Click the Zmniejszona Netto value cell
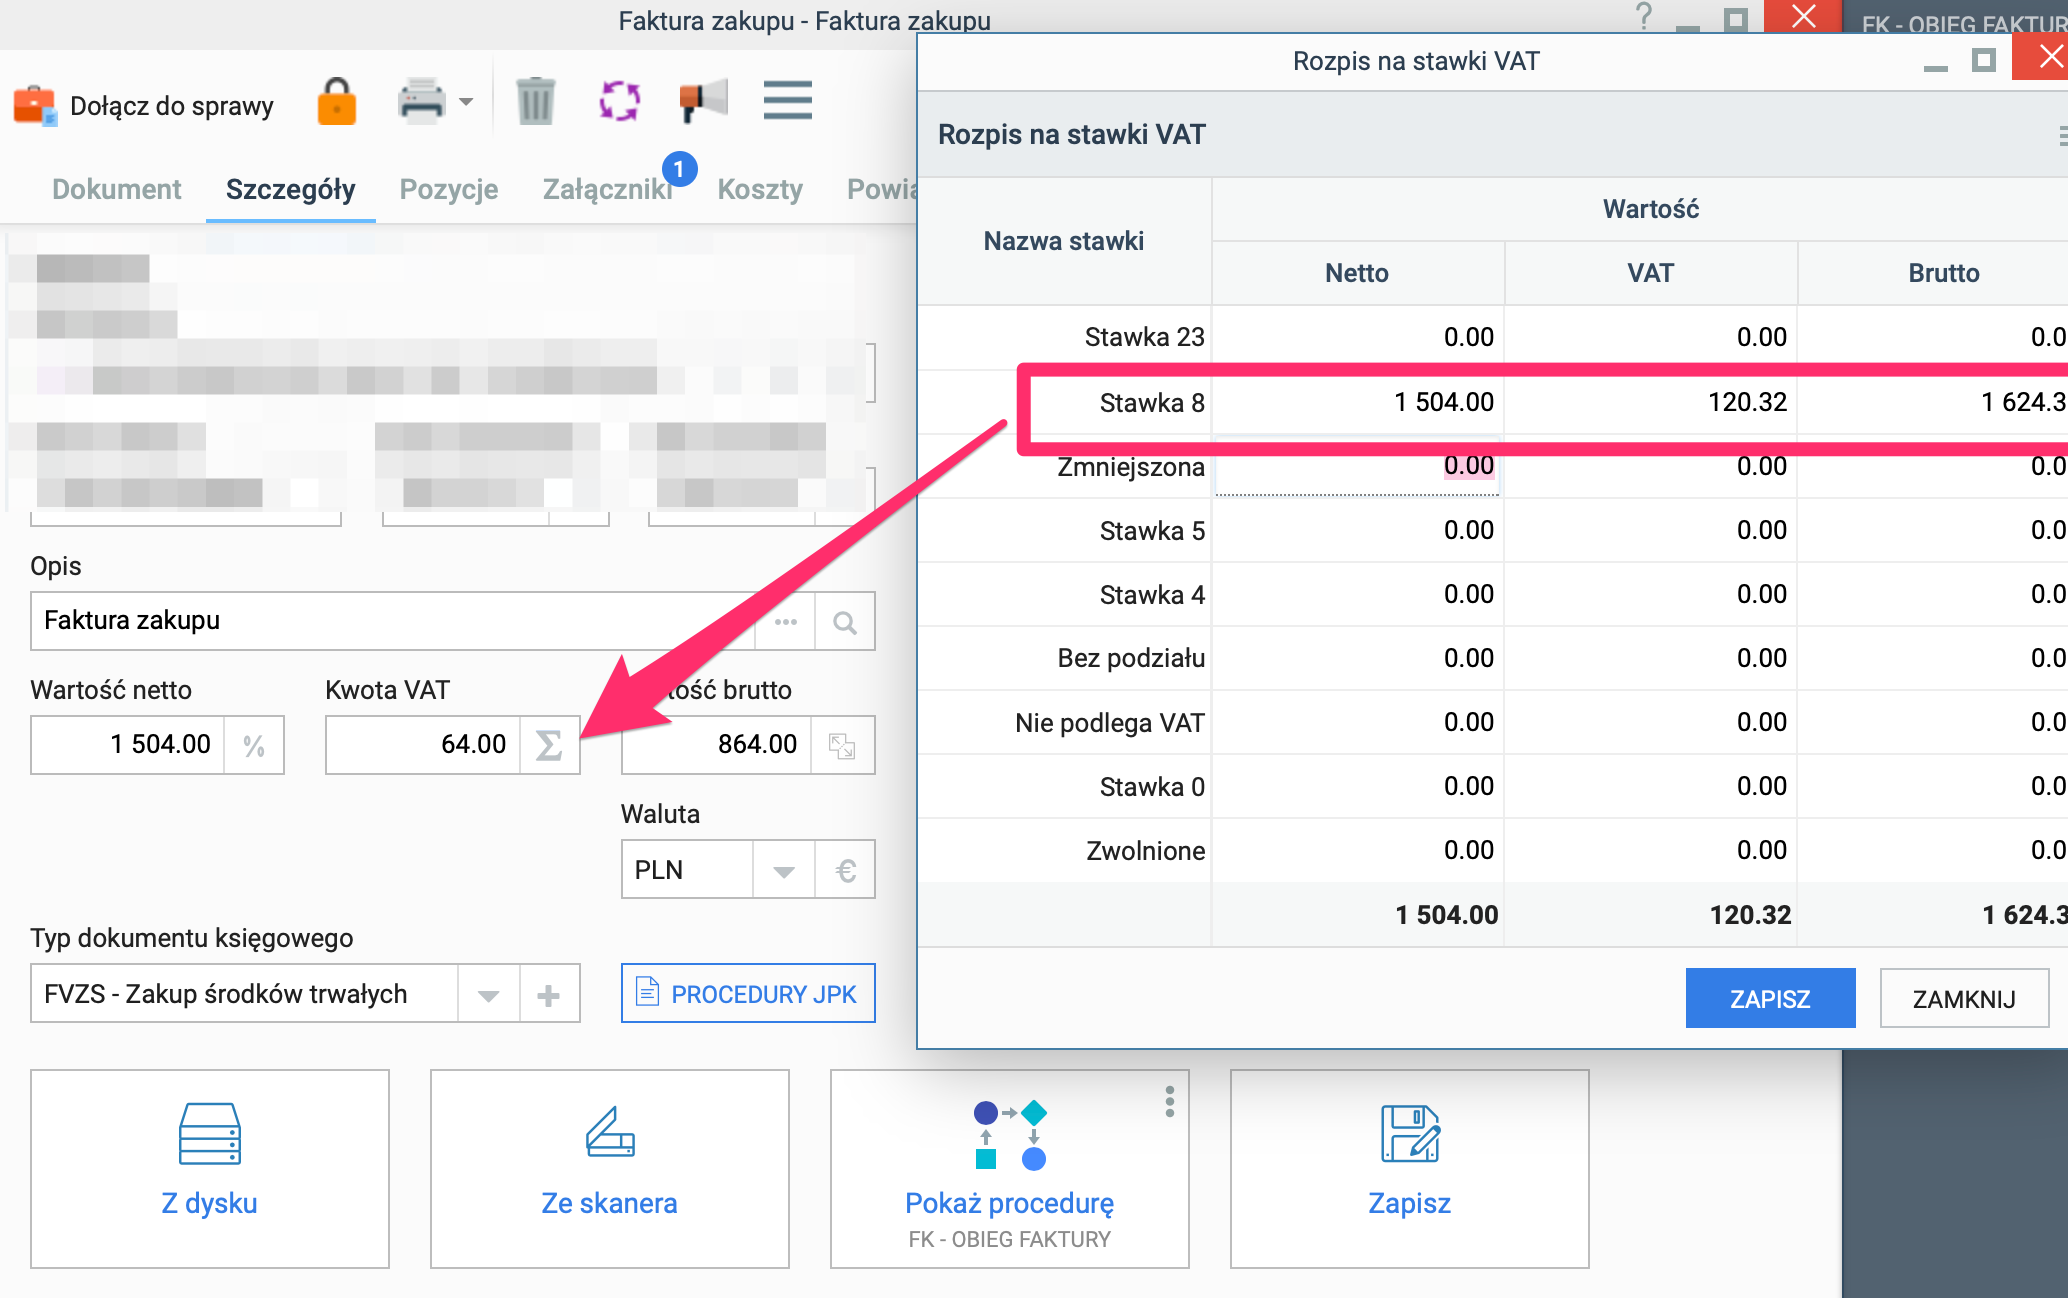 tap(1358, 466)
